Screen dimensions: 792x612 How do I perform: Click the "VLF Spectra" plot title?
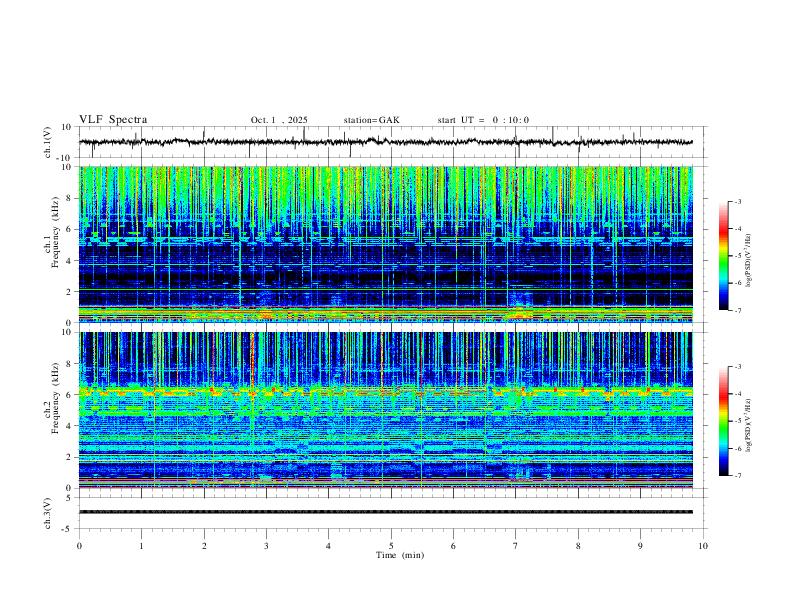113,120
